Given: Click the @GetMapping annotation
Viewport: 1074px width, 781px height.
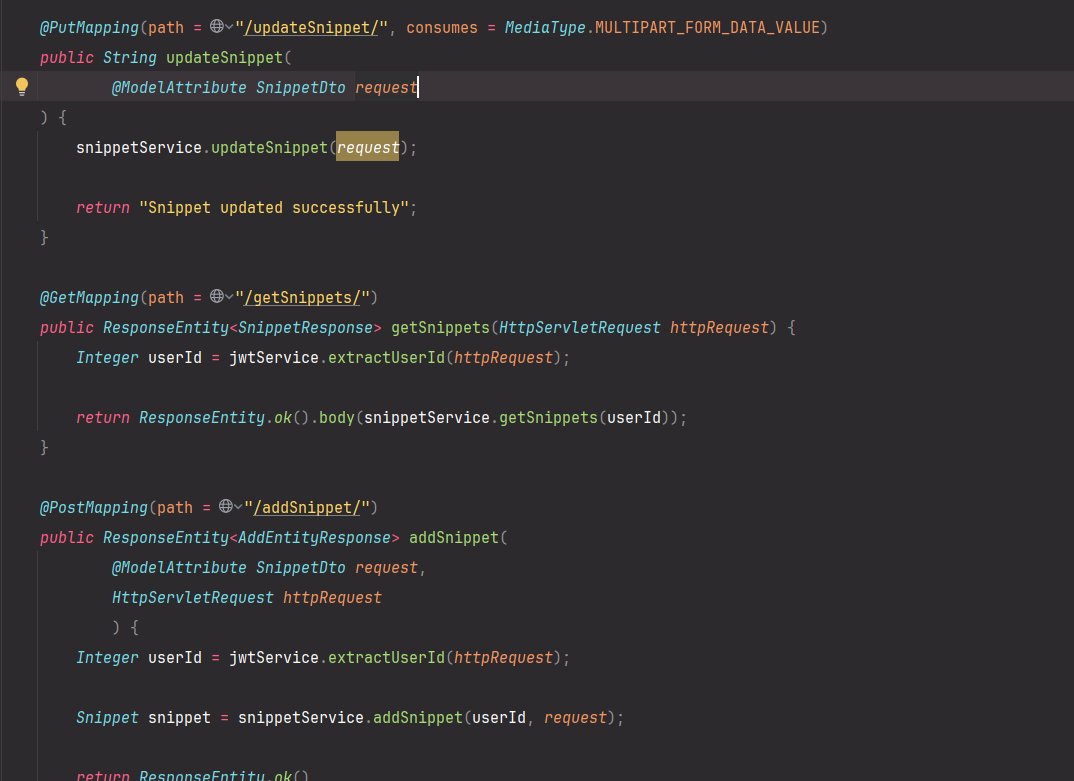Looking at the screenshot, I should coord(89,297).
